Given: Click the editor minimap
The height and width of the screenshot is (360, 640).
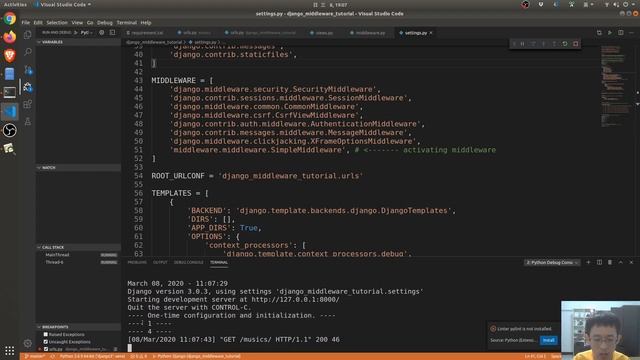Looking at the screenshot, I should 616,86.
